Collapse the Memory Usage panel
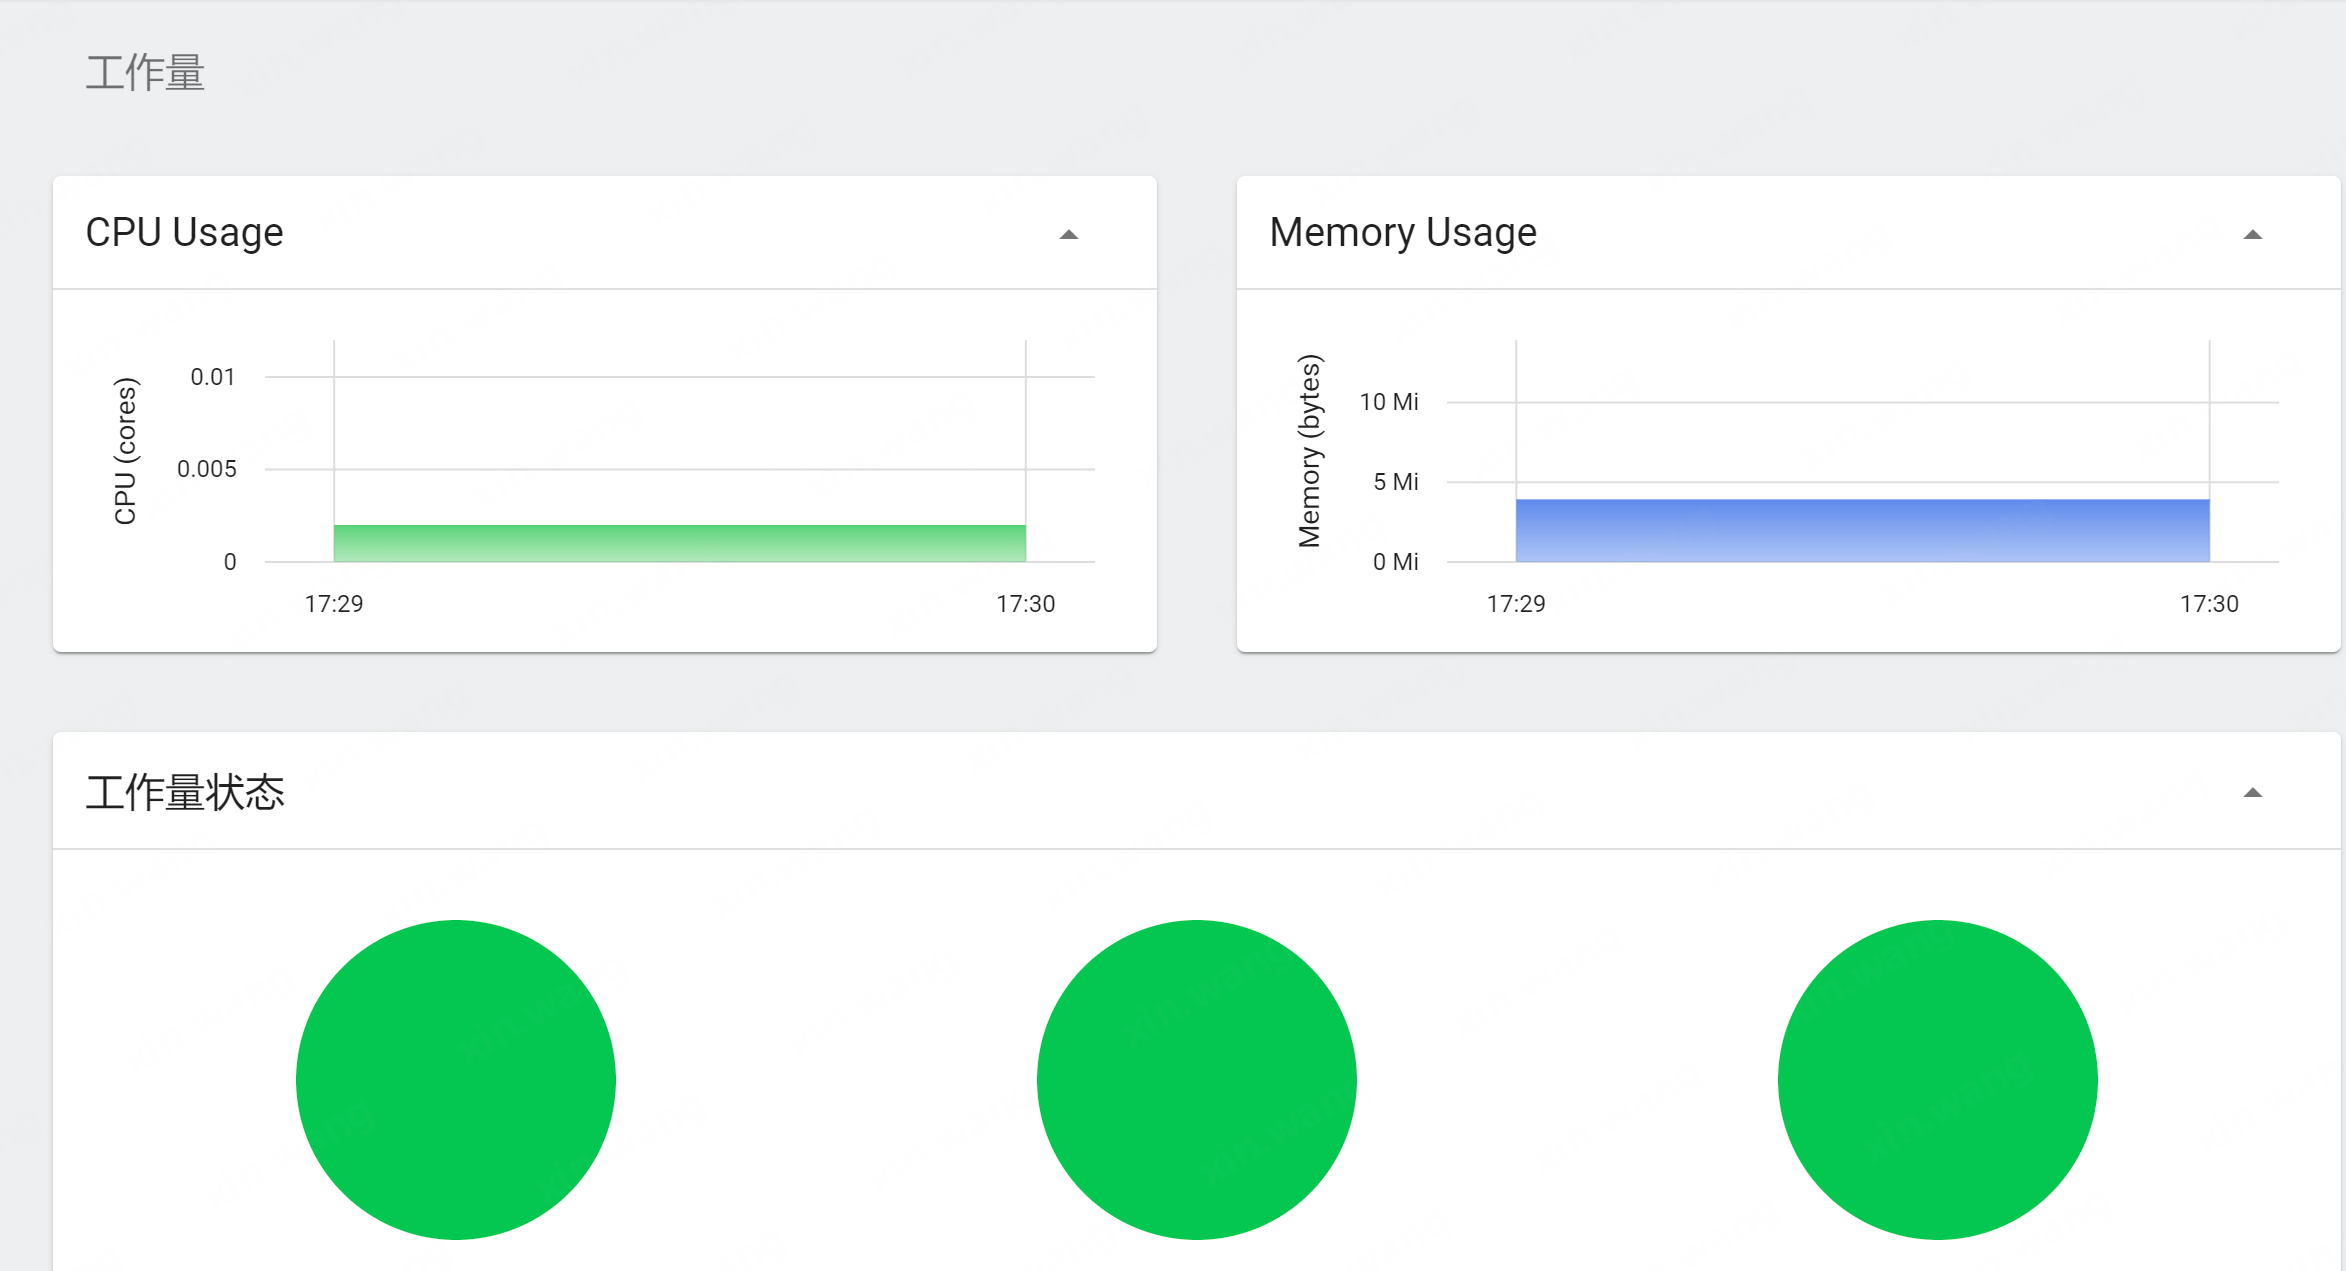The height and width of the screenshot is (1271, 2346). click(2252, 235)
